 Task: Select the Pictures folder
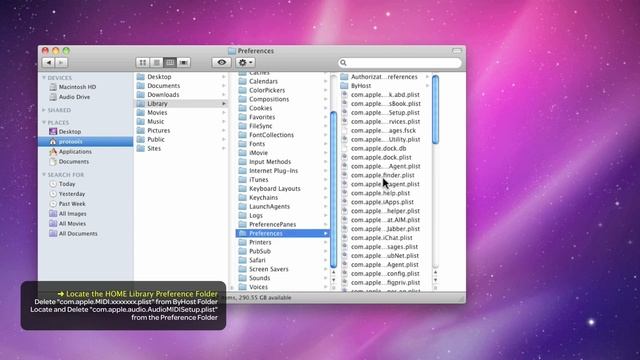[x=181, y=131]
